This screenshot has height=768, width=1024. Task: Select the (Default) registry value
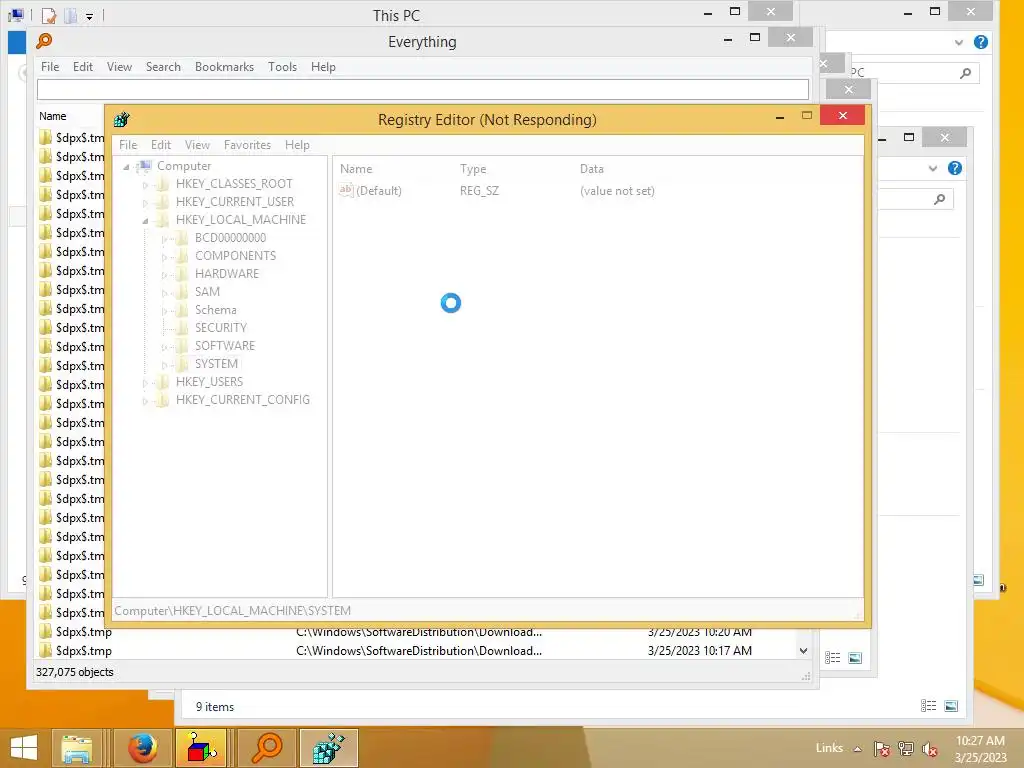(x=379, y=191)
